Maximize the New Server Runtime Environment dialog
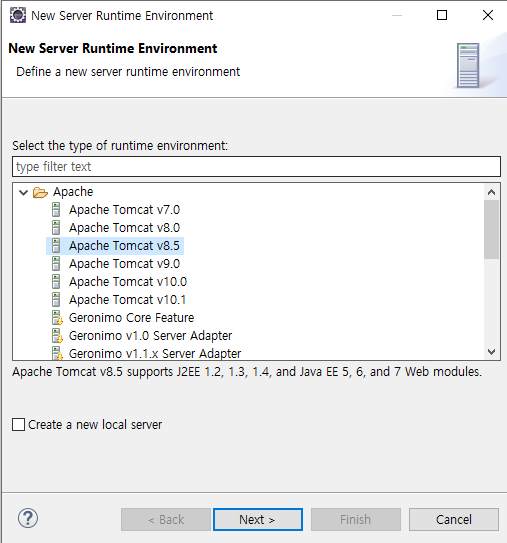Viewport: 507px width, 543px height. 442,15
